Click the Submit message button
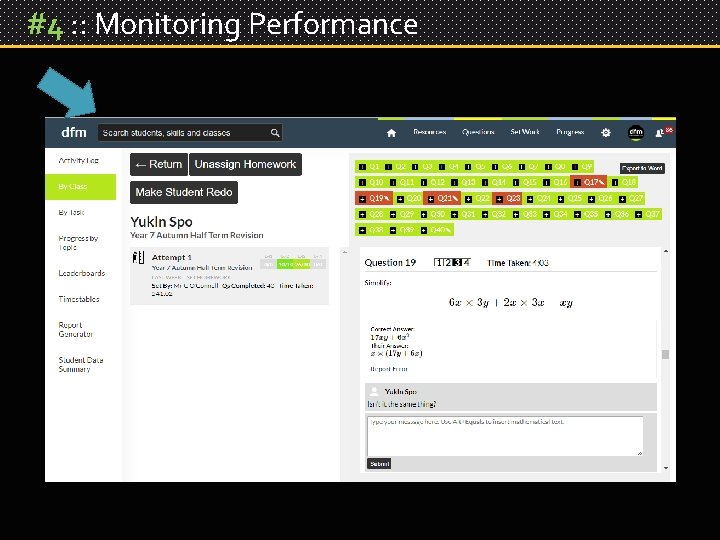The height and width of the screenshot is (540, 720). (379, 464)
